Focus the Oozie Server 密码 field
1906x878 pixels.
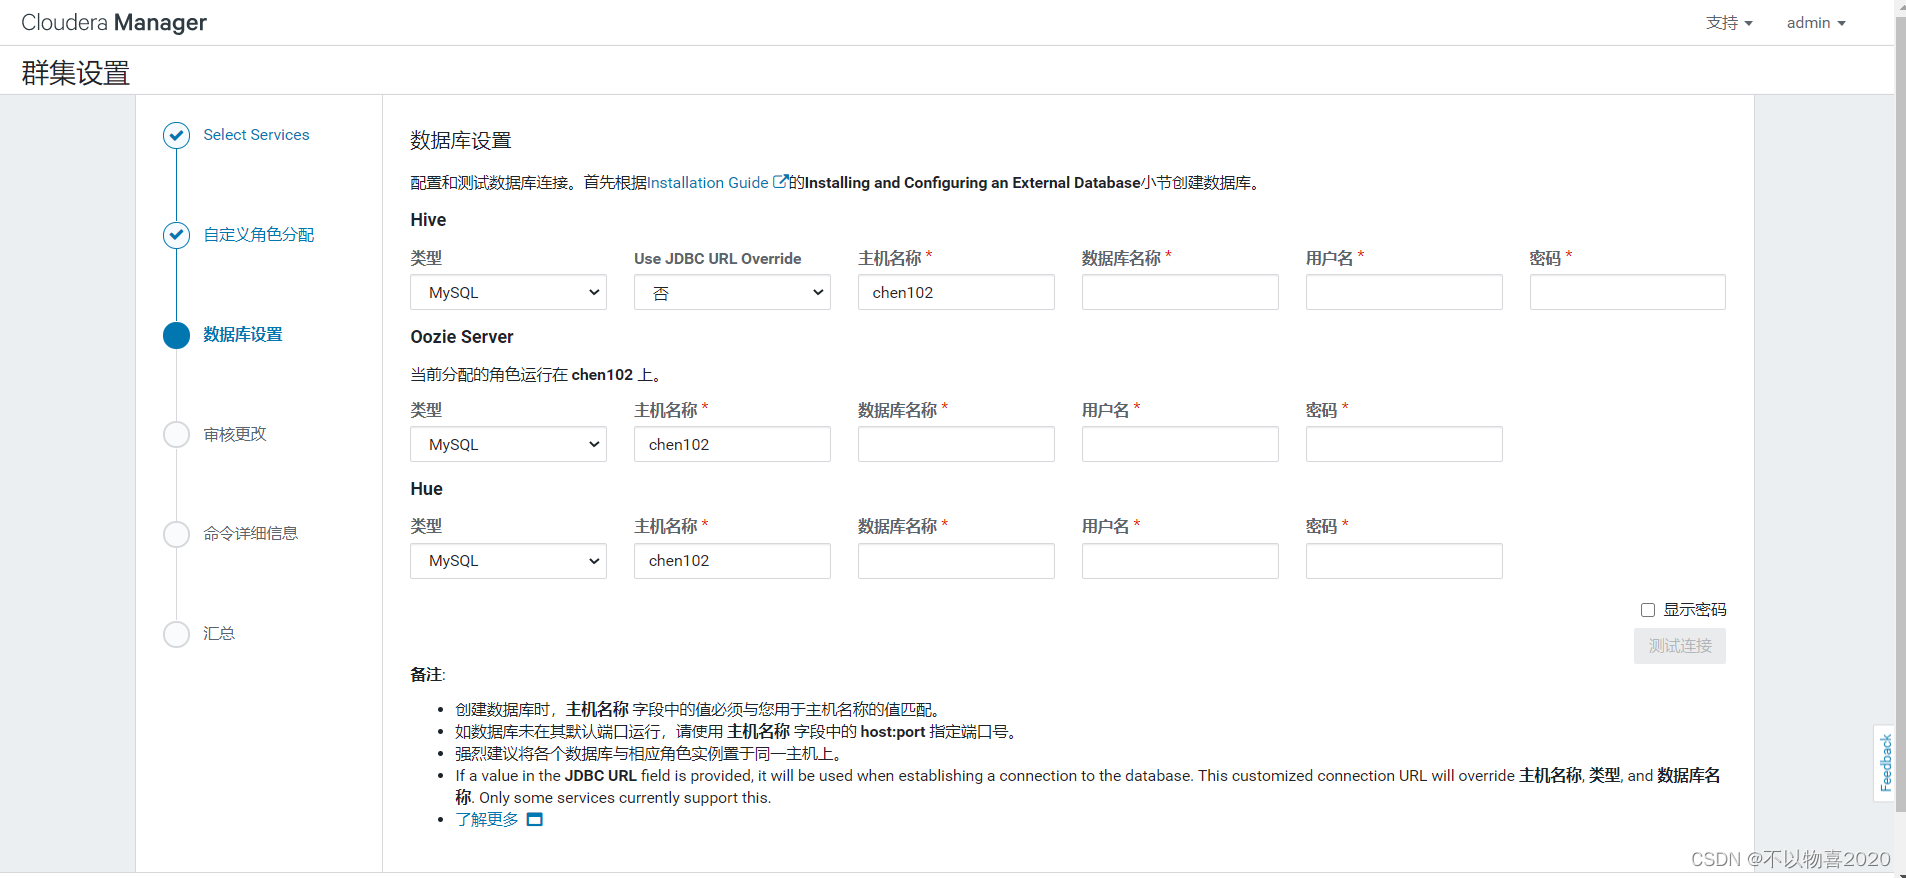click(1404, 444)
